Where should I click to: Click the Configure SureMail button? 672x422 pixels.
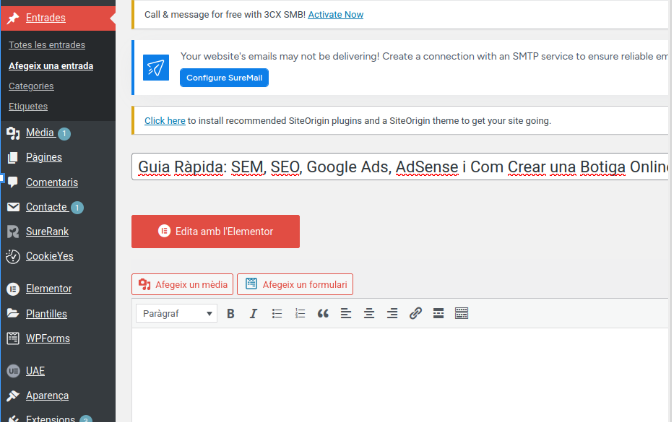click(x=224, y=77)
